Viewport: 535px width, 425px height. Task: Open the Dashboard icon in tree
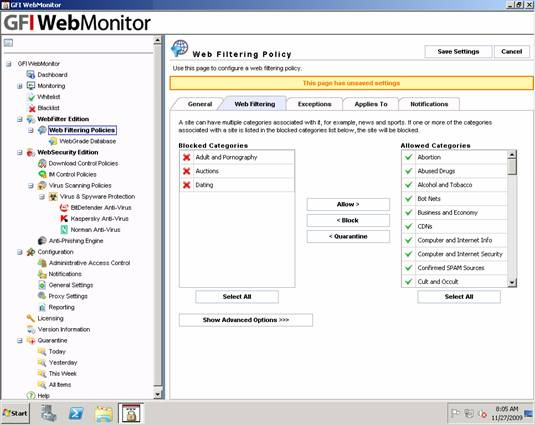[x=31, y=74]
